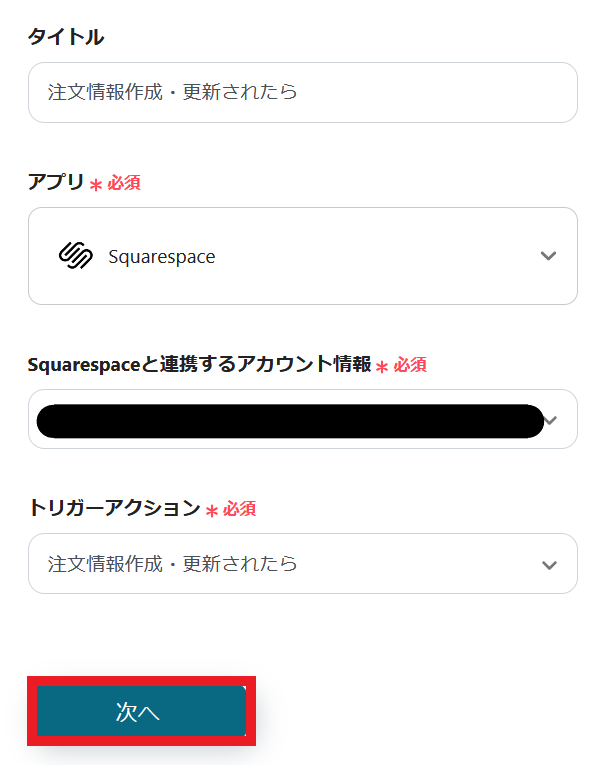The image size is (612, 765).
Task: Click the トリガーアクション field label
Action: (114, 508)
